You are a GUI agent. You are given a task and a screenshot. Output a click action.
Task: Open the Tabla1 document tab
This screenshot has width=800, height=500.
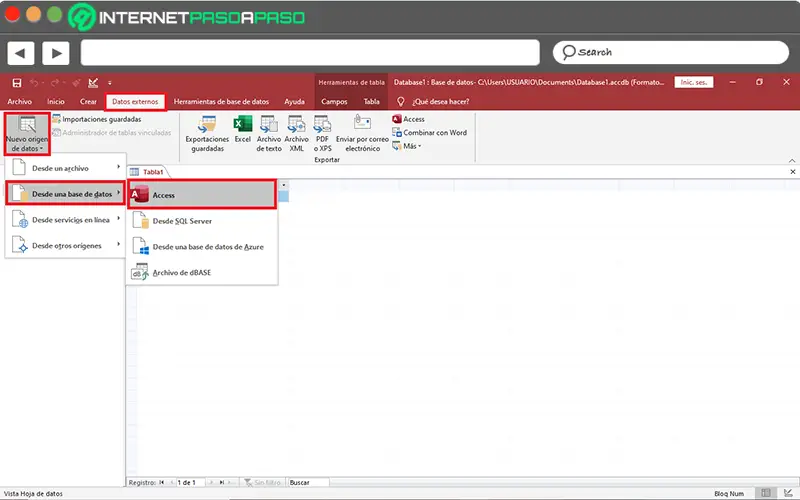pos(148,172)
